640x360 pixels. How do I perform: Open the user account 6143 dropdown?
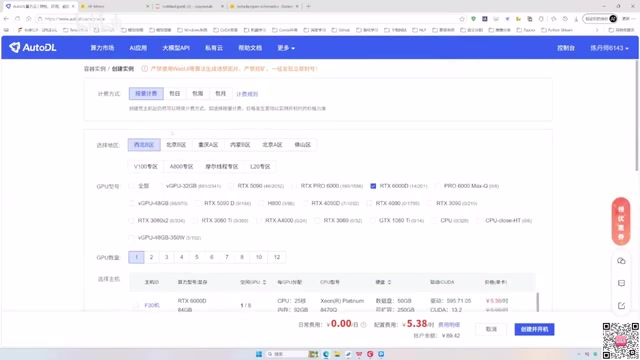[609, 48]
